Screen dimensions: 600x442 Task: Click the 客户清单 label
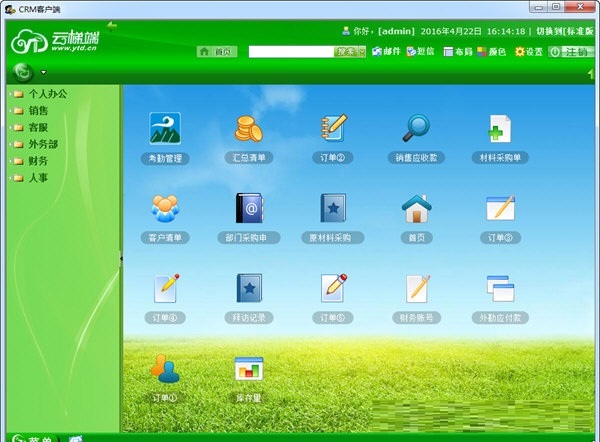tap(165, 238)
